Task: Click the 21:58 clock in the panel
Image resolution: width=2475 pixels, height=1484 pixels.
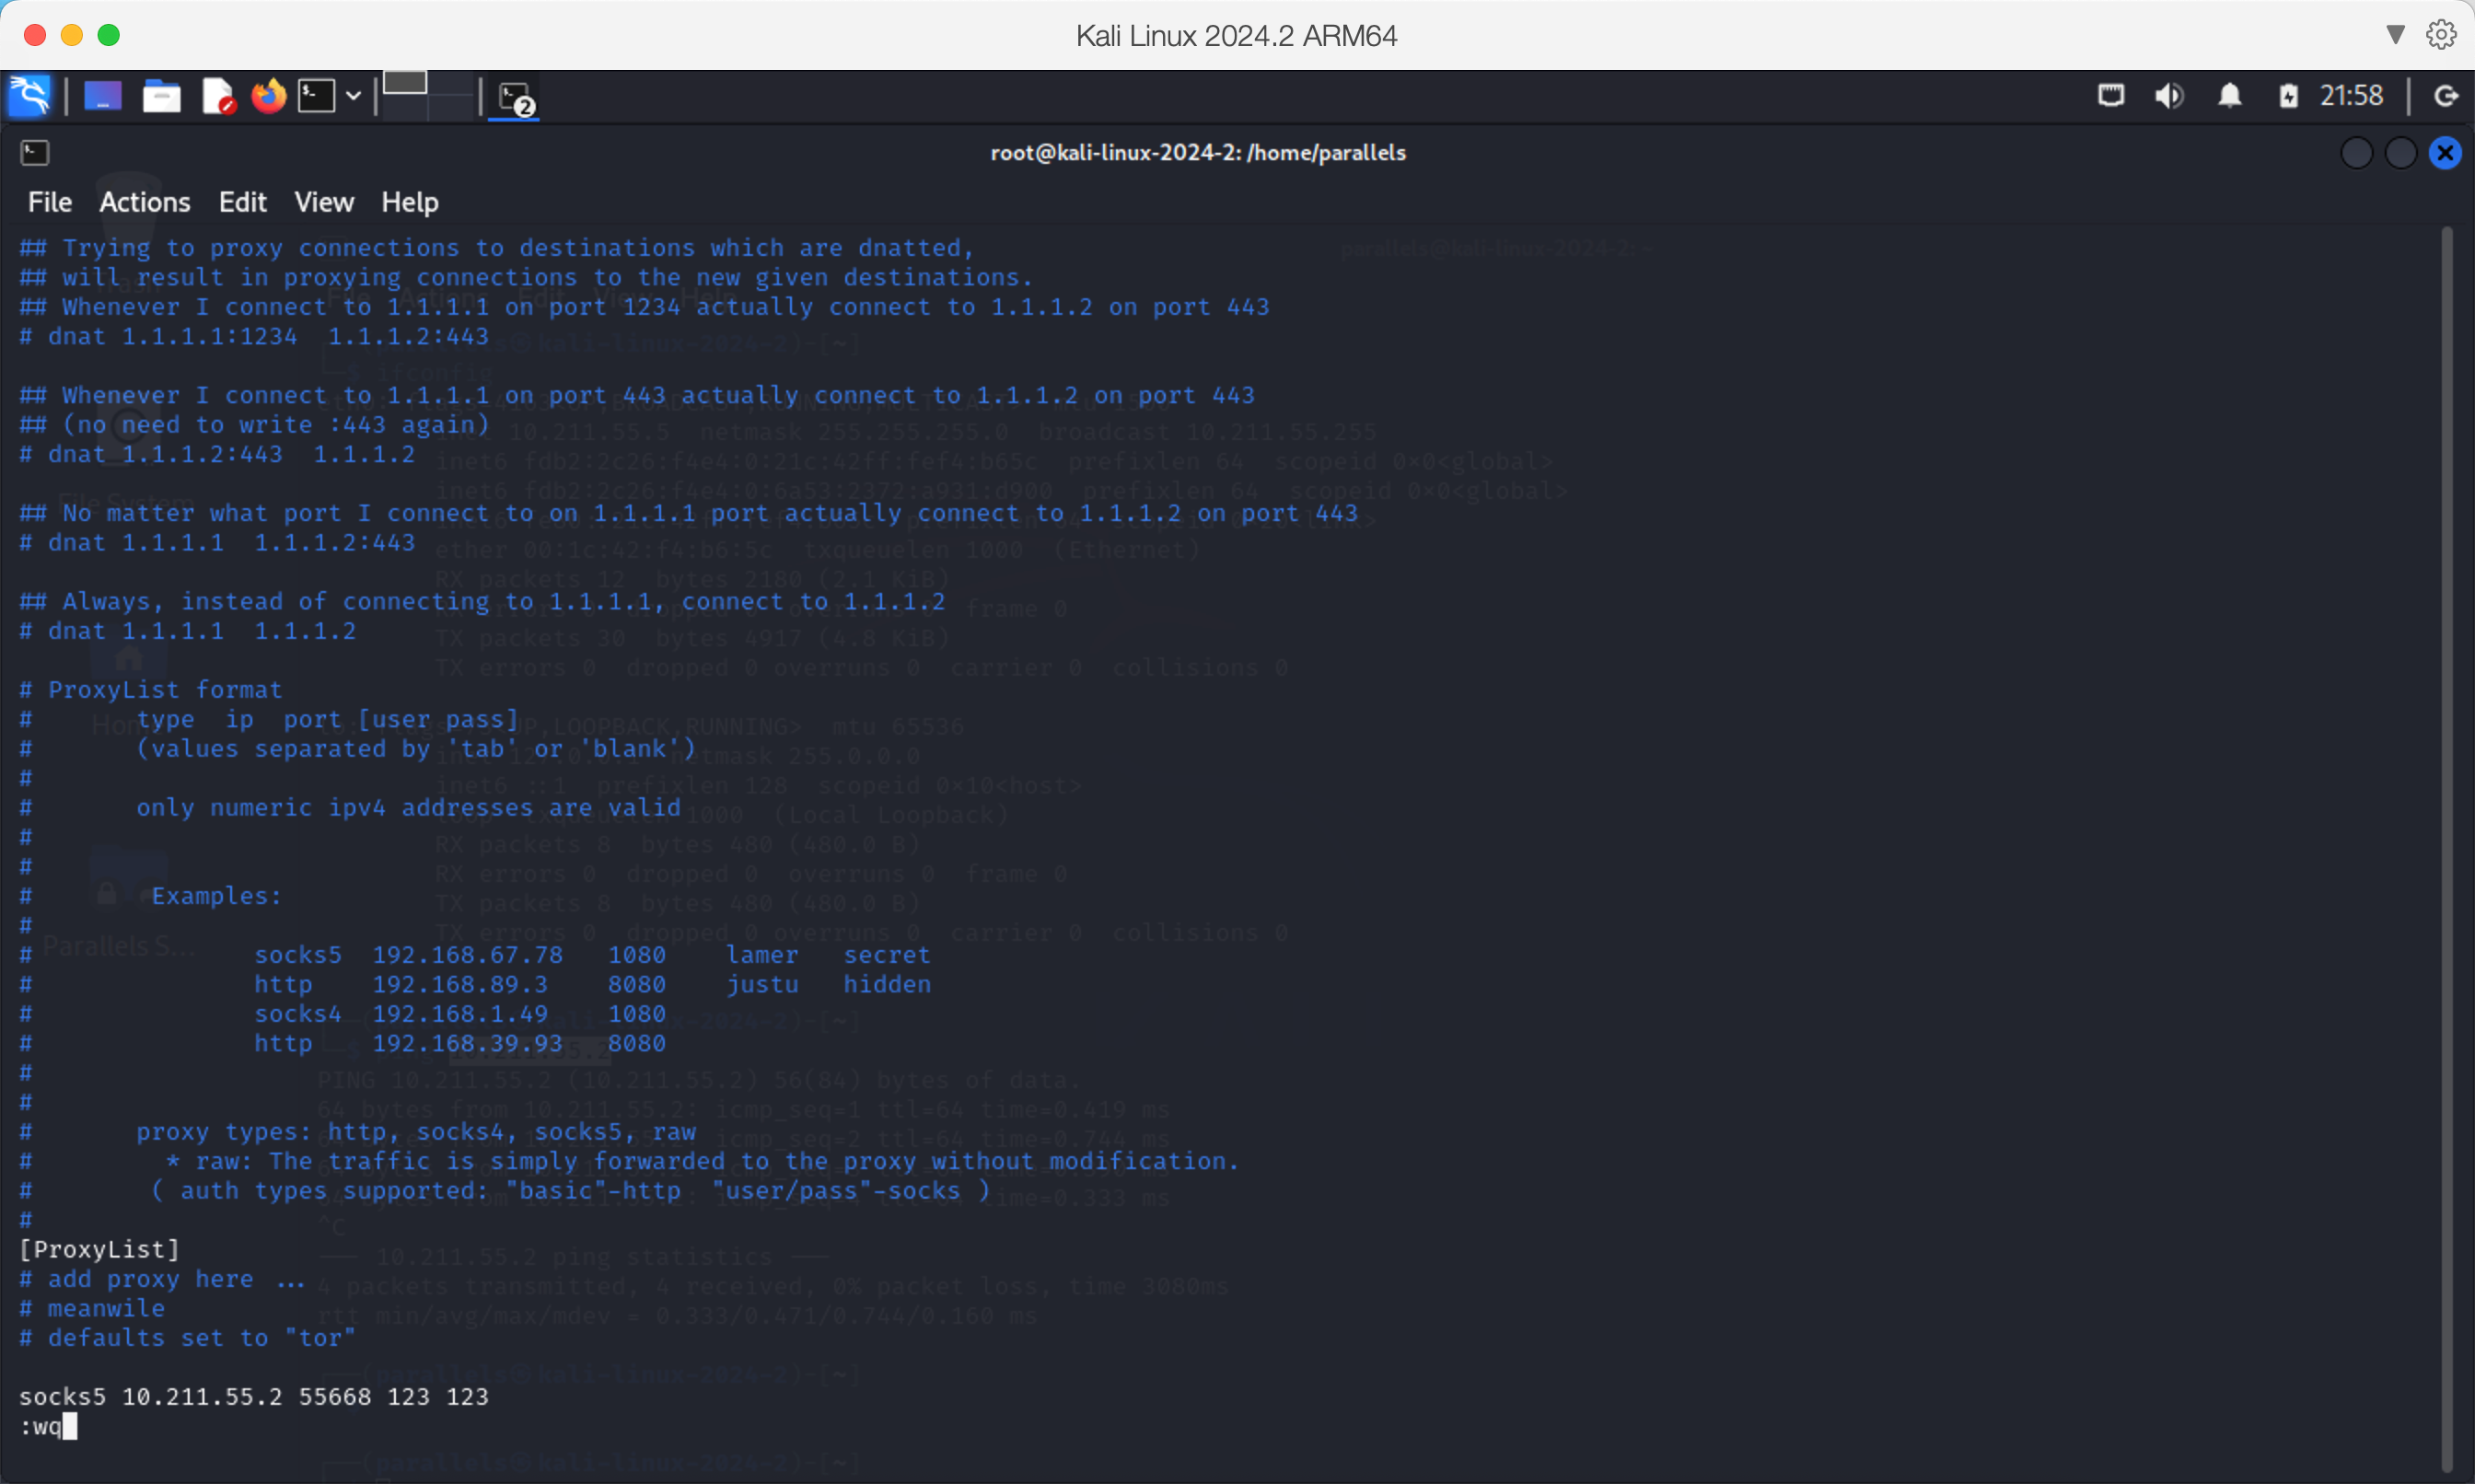Action: pos(2351,96)
